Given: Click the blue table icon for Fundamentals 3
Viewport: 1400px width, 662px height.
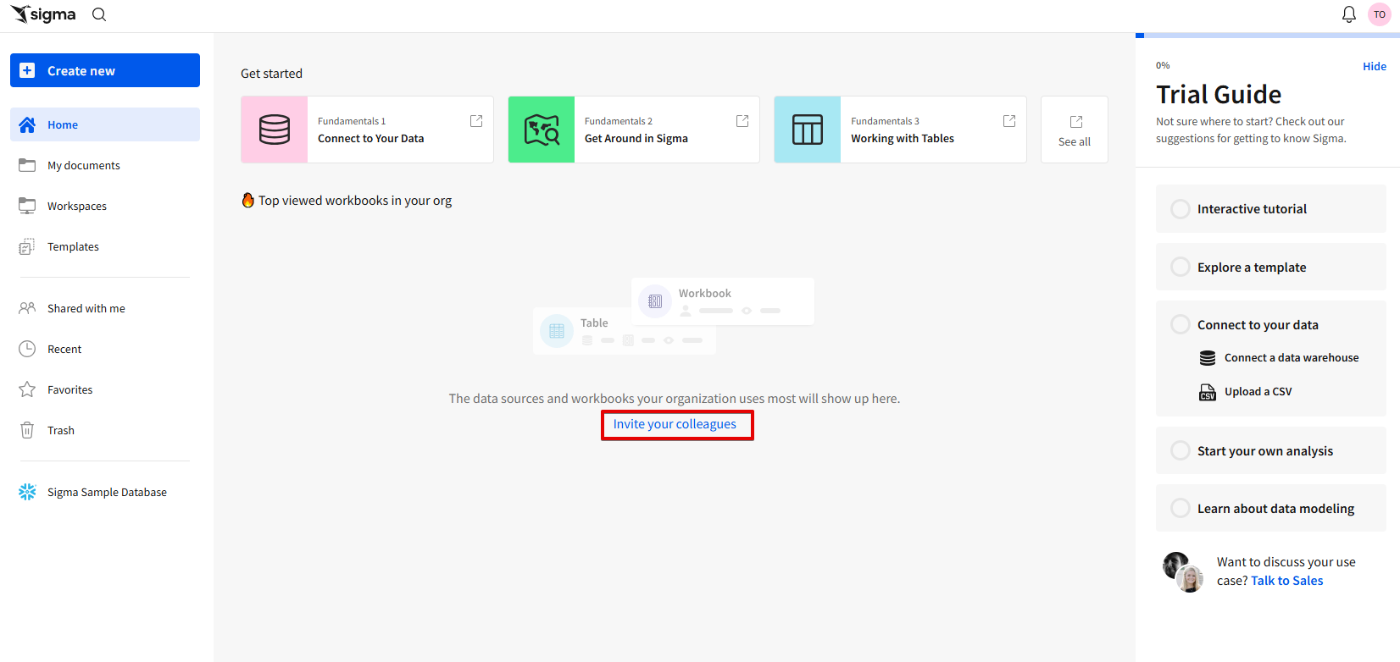Looking at the screenshot, I should click(x=807, y=130).
